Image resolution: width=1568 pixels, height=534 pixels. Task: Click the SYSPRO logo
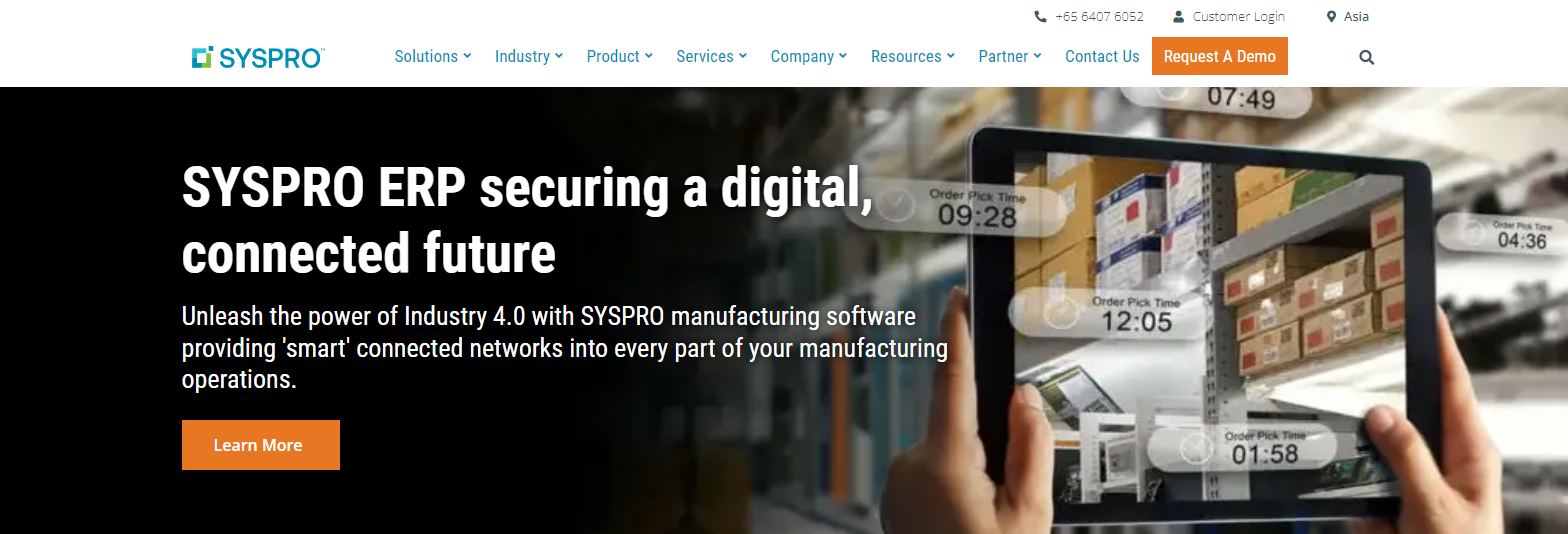[x=258, y=57]
